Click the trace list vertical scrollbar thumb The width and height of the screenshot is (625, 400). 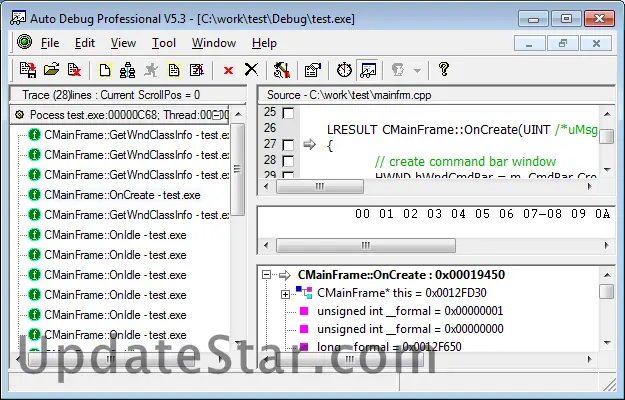pyautogui.click(x=238, y=169)
